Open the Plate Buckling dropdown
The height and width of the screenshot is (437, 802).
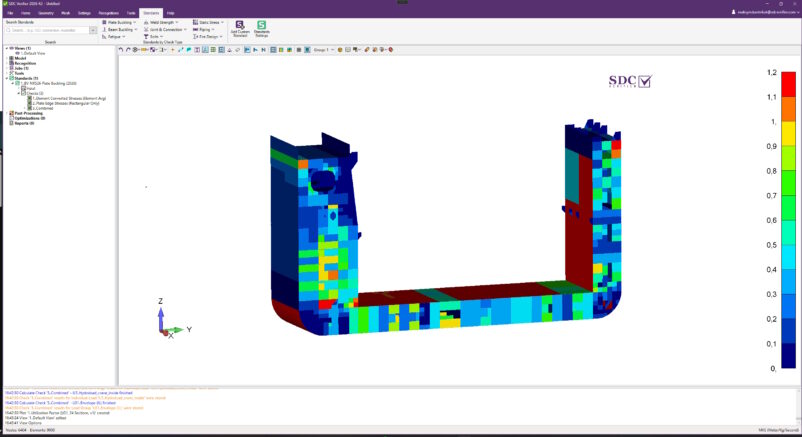pyautogui.click(x=119, y=23)
